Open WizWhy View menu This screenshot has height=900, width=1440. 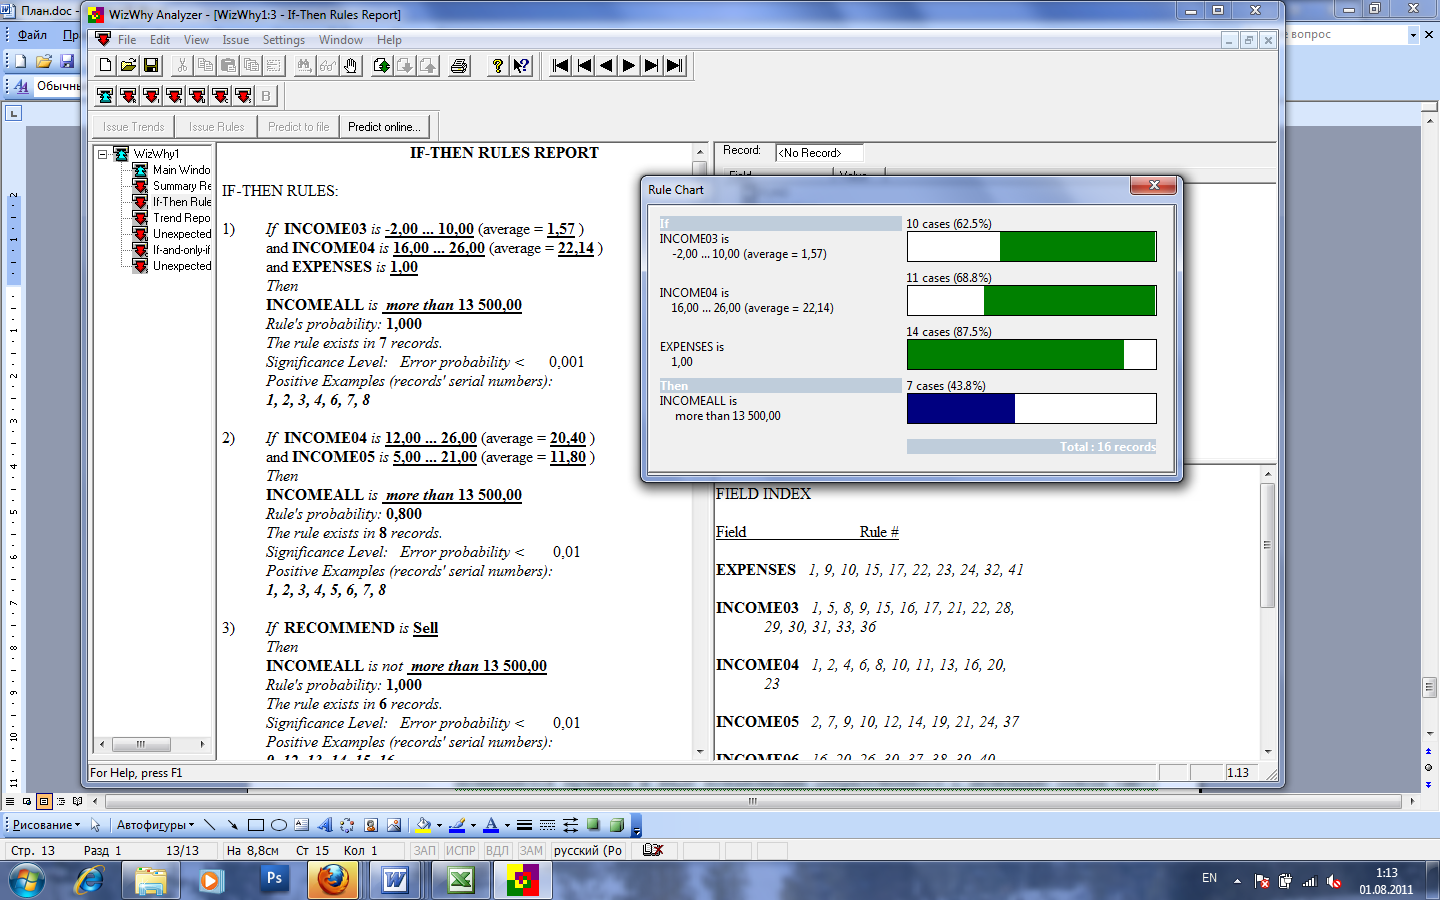tap(196, 40)
